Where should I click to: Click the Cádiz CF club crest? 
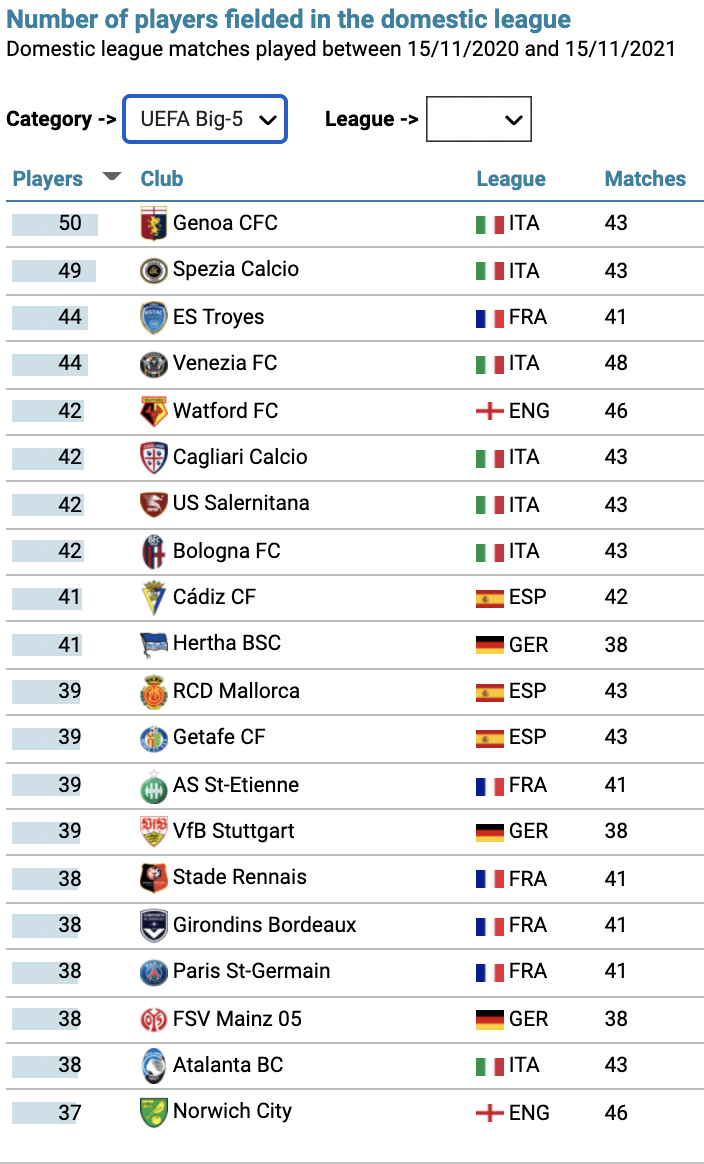(154, 598)
